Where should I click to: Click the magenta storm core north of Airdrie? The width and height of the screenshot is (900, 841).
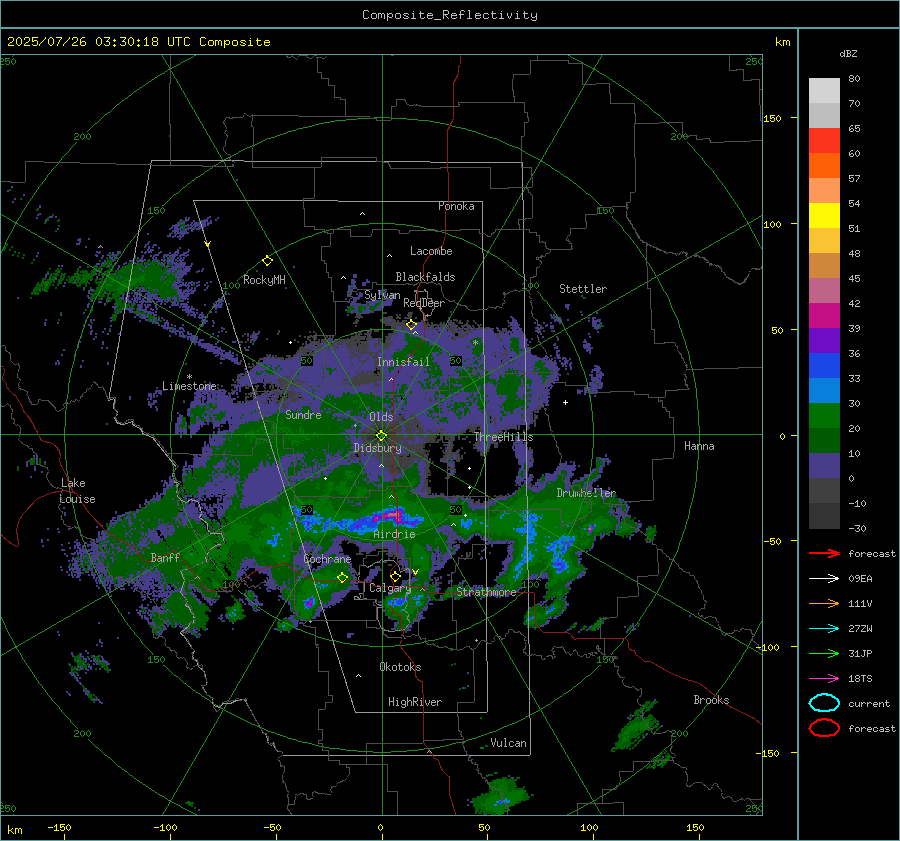point(388,517)
